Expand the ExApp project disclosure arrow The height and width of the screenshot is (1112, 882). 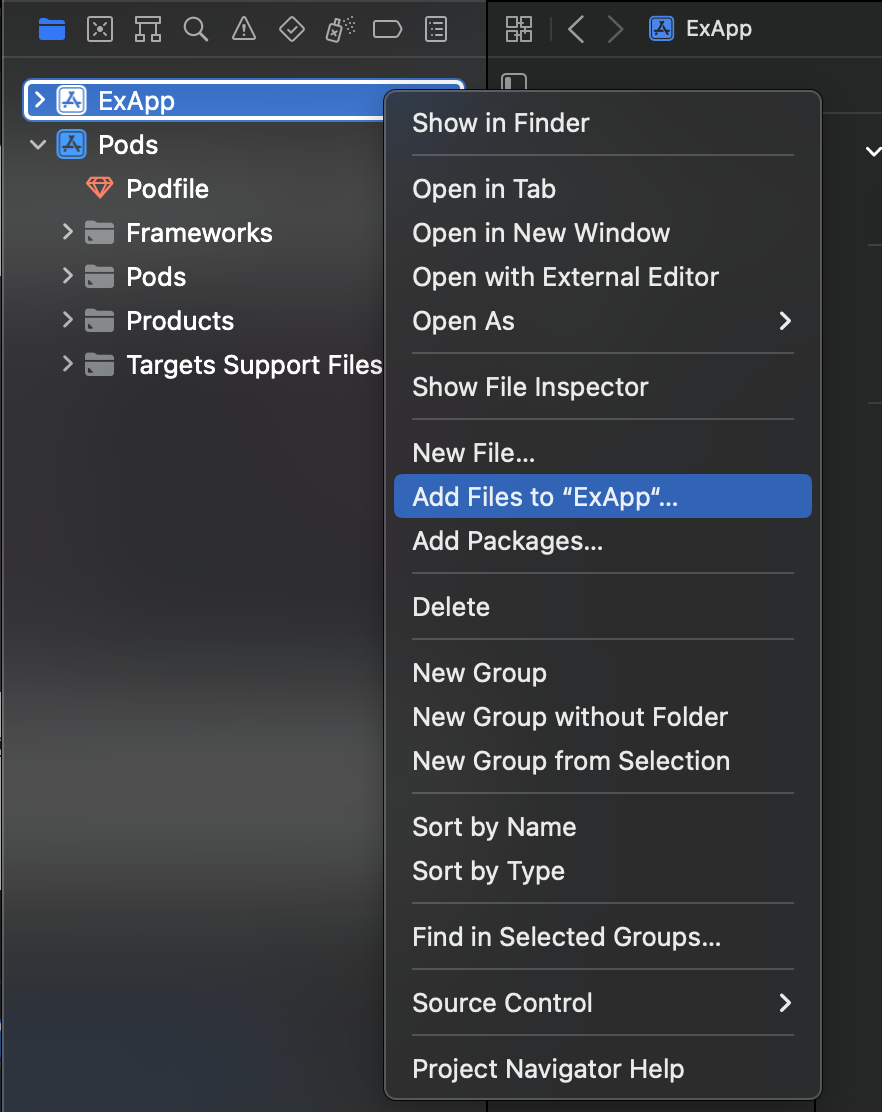click(40, 100)
